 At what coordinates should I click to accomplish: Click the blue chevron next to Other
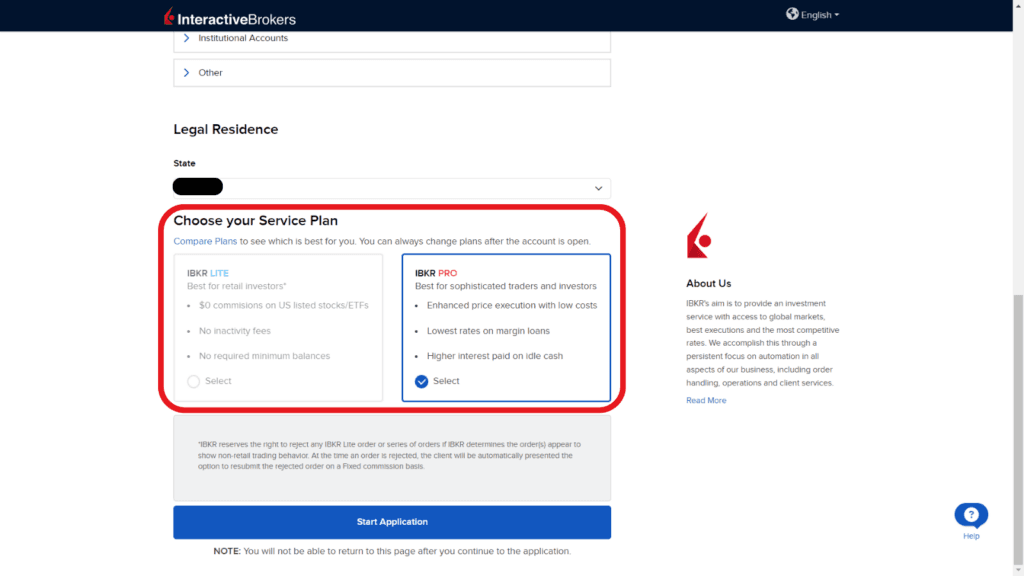click(x=185, y=72)
